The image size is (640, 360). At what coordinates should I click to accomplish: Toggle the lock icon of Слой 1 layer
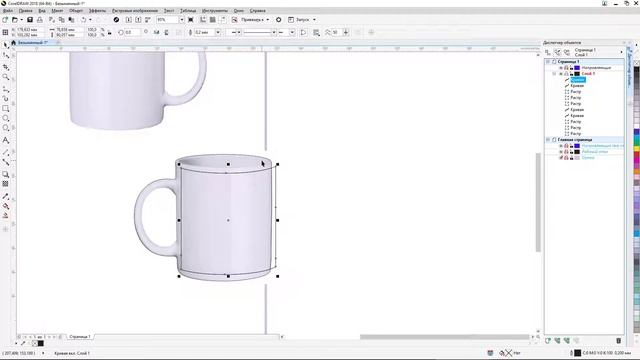pos(571,74)
